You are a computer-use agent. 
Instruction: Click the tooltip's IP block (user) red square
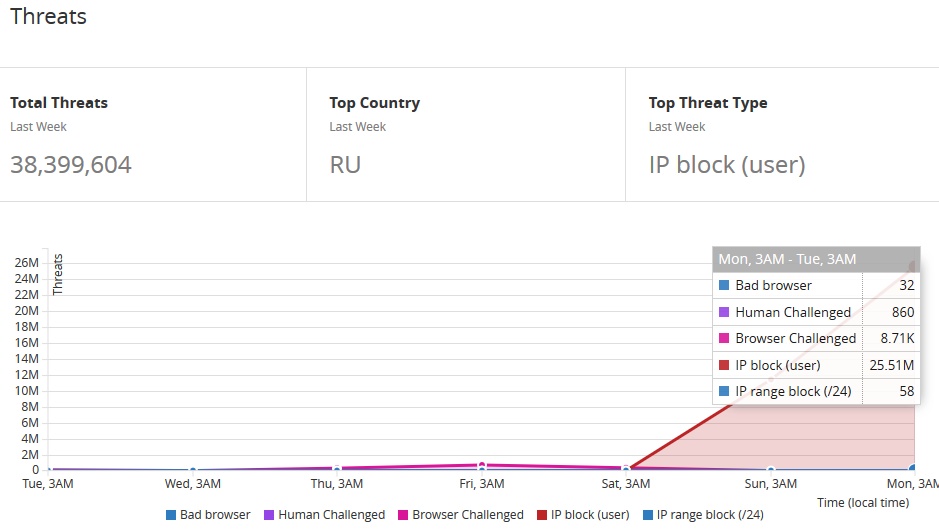pyautogui.click(x=724, y=365)
